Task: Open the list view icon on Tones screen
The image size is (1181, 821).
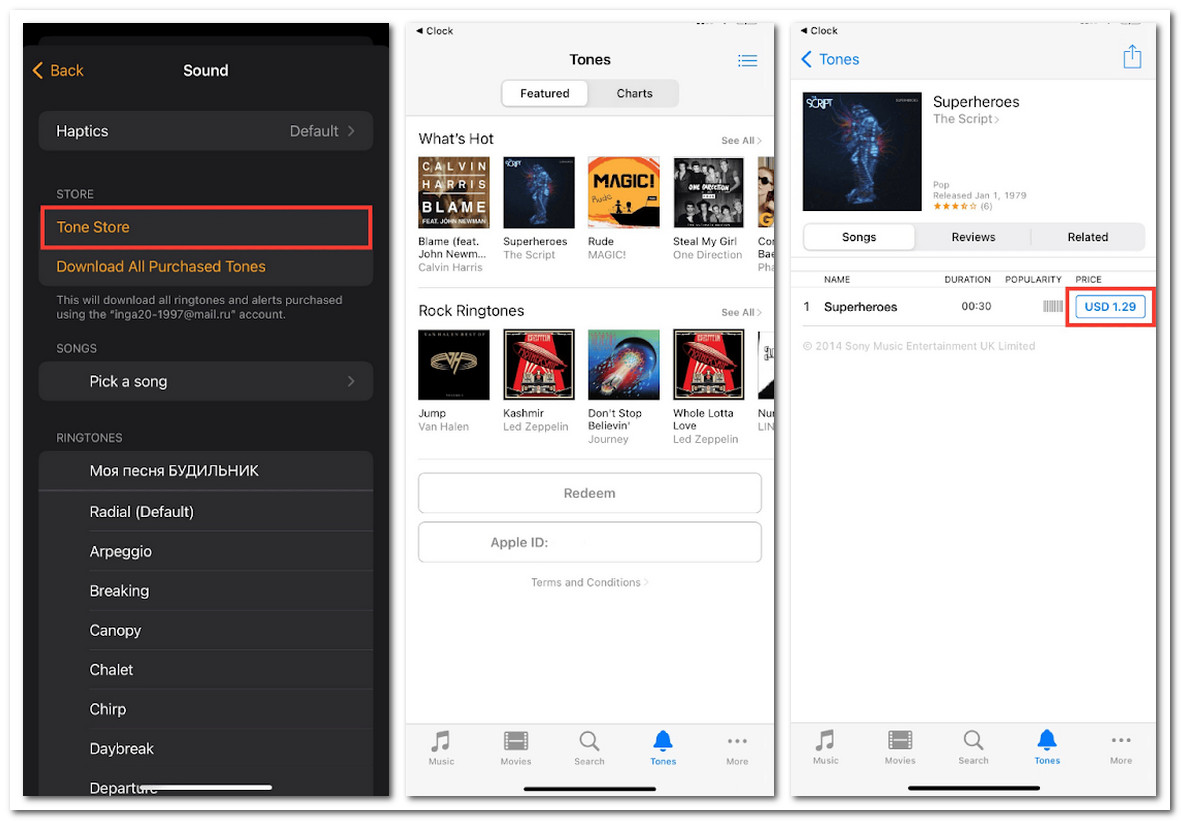Action: tap(747, 61)
